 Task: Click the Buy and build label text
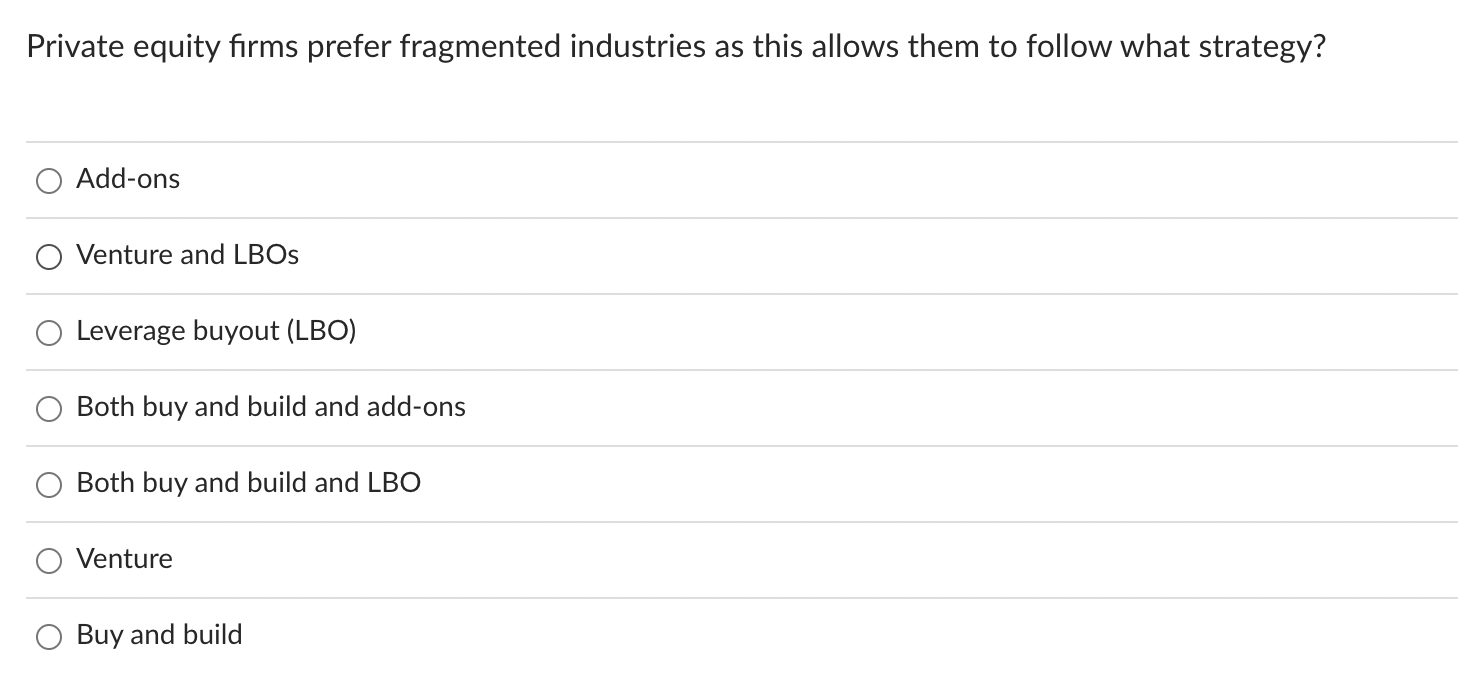(x=160, y=634)
